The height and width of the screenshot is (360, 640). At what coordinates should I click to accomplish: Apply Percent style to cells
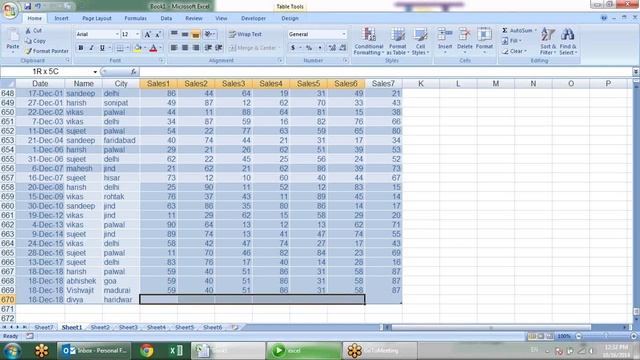coord(309,48)
